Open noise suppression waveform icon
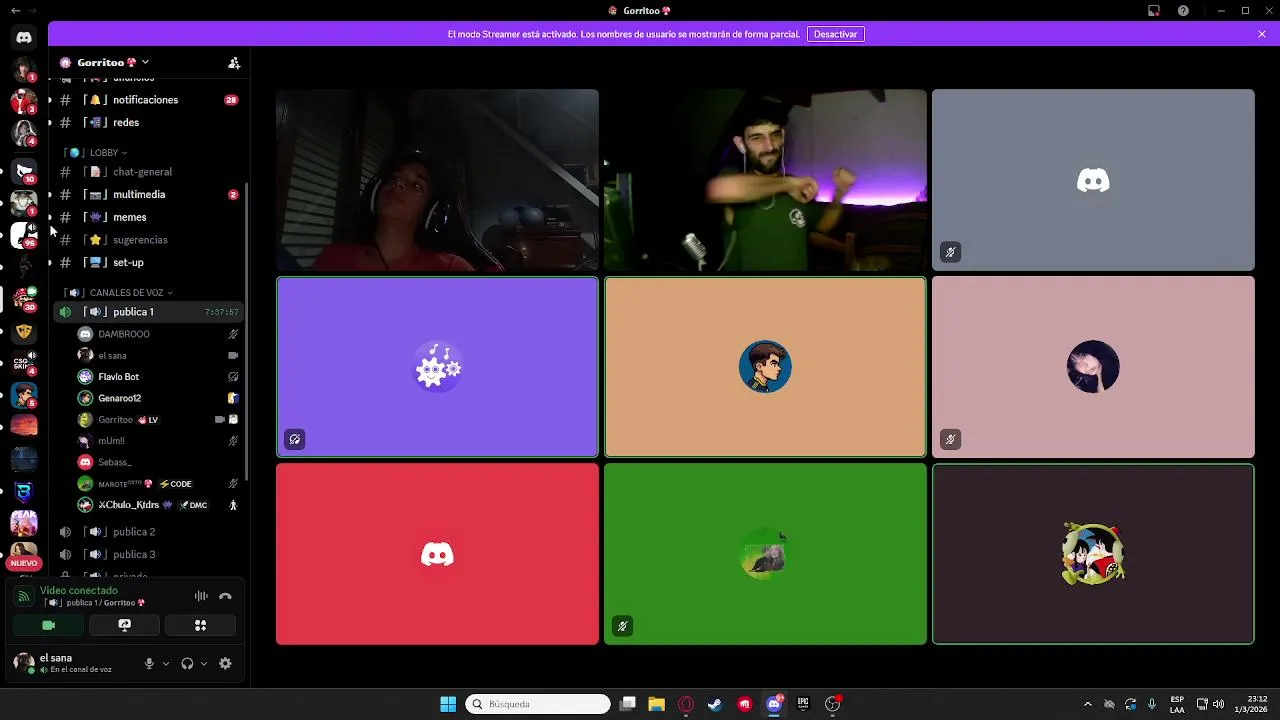 [201, 596]
